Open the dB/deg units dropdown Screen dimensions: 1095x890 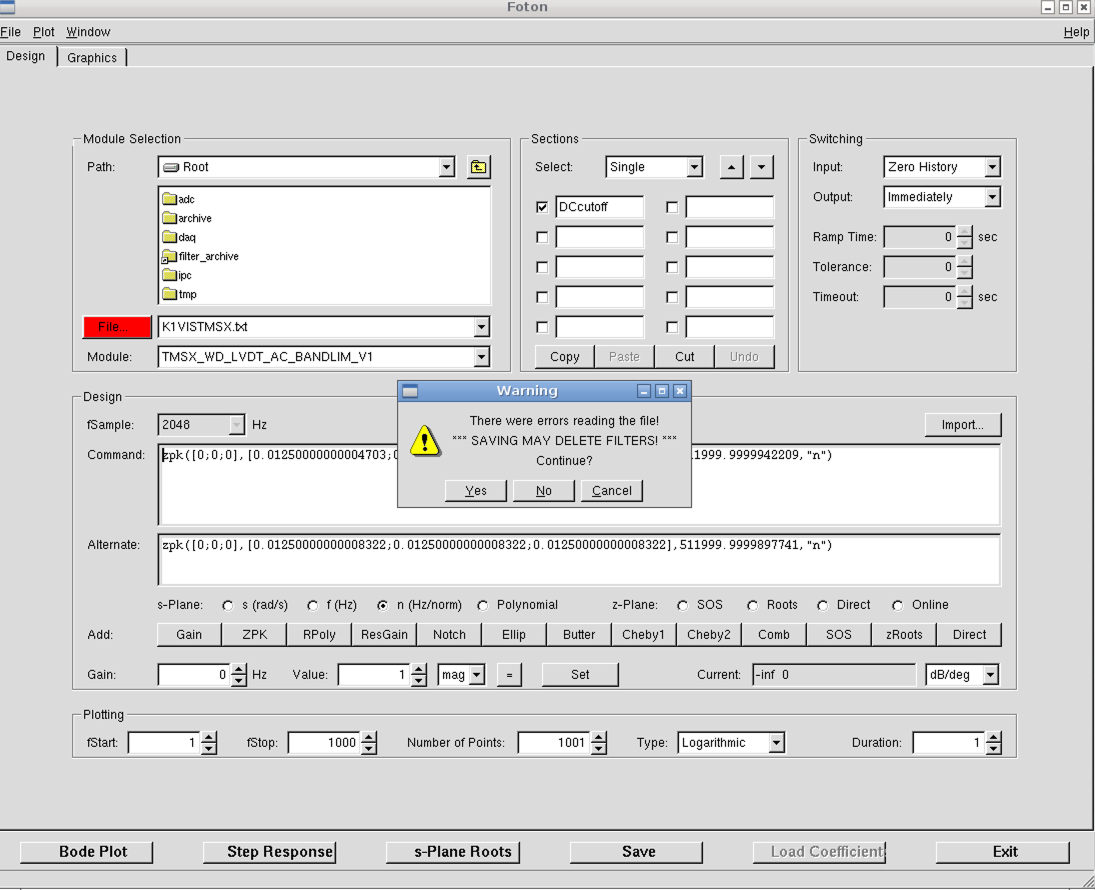point(990,675)
